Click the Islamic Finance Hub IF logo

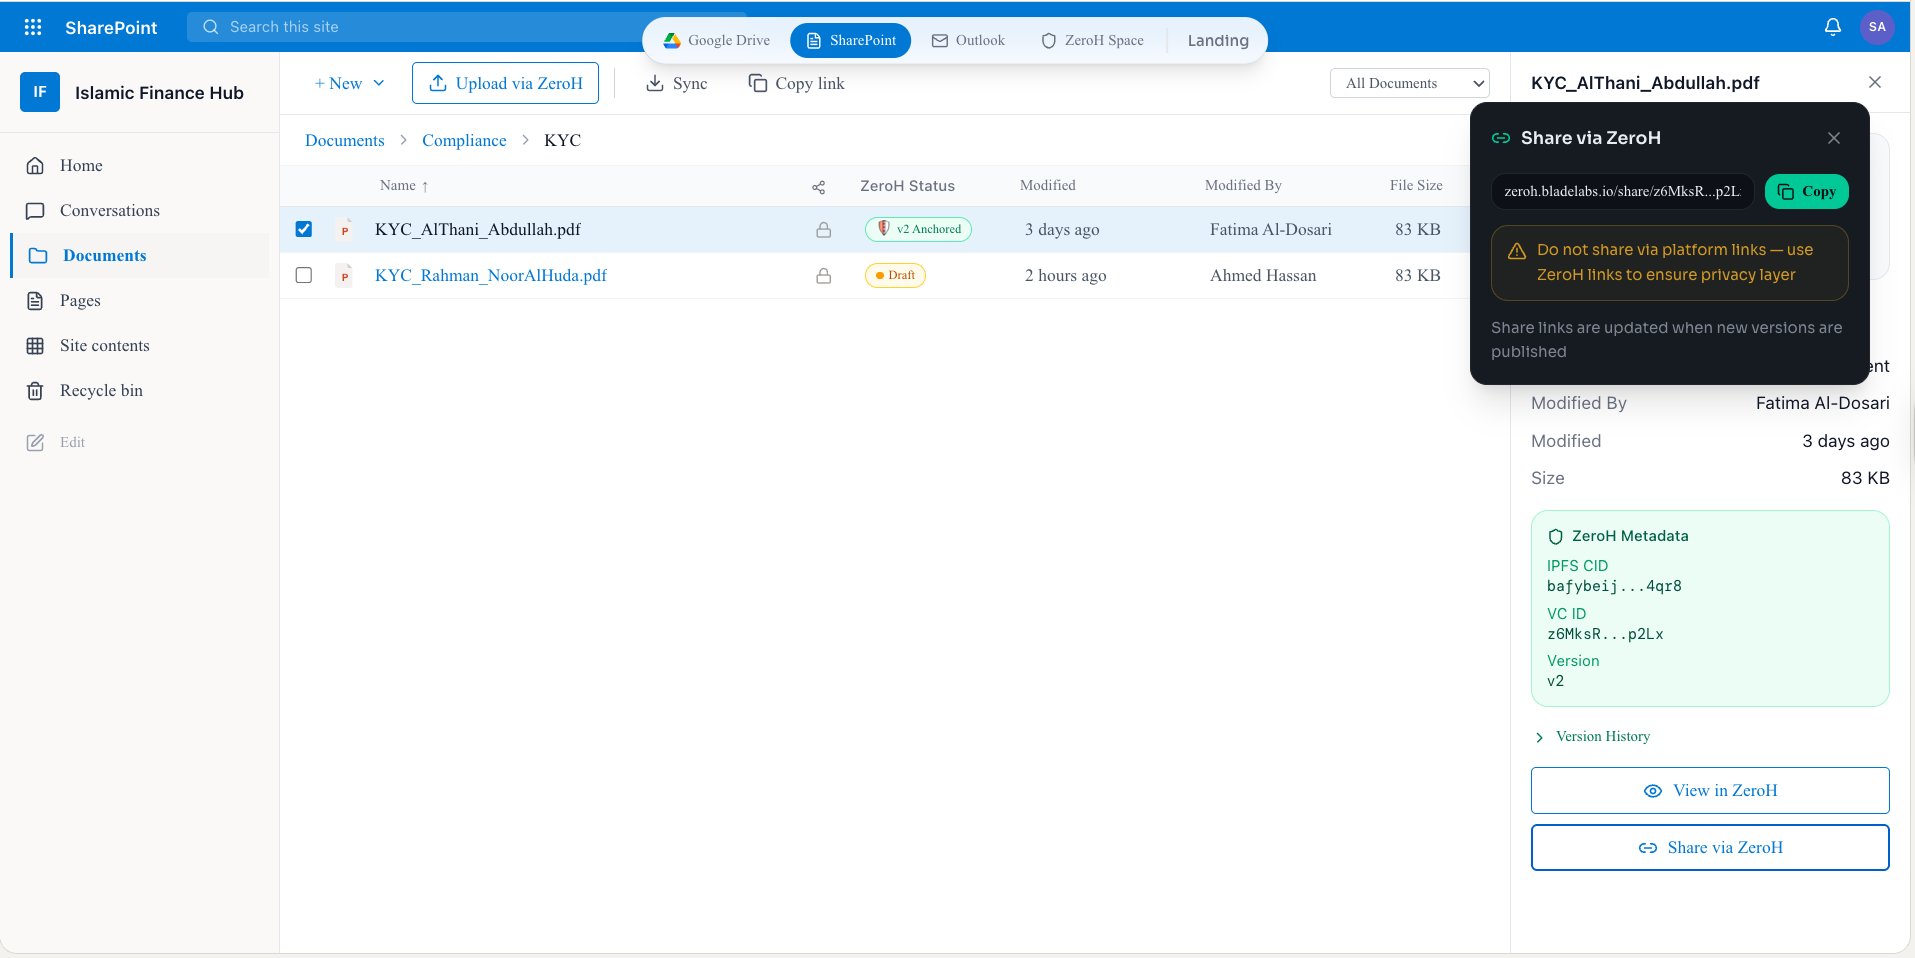coord(40,92)
